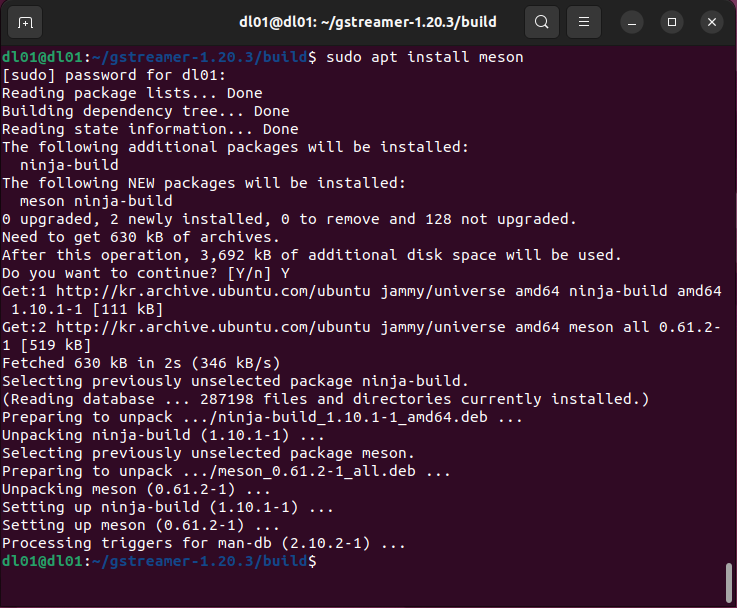The height and width of the screenshot is (608, 737).
Task: Click 'Unpacking ninja-build (1.10.1-1) ...' line
Action: [164, 435]
